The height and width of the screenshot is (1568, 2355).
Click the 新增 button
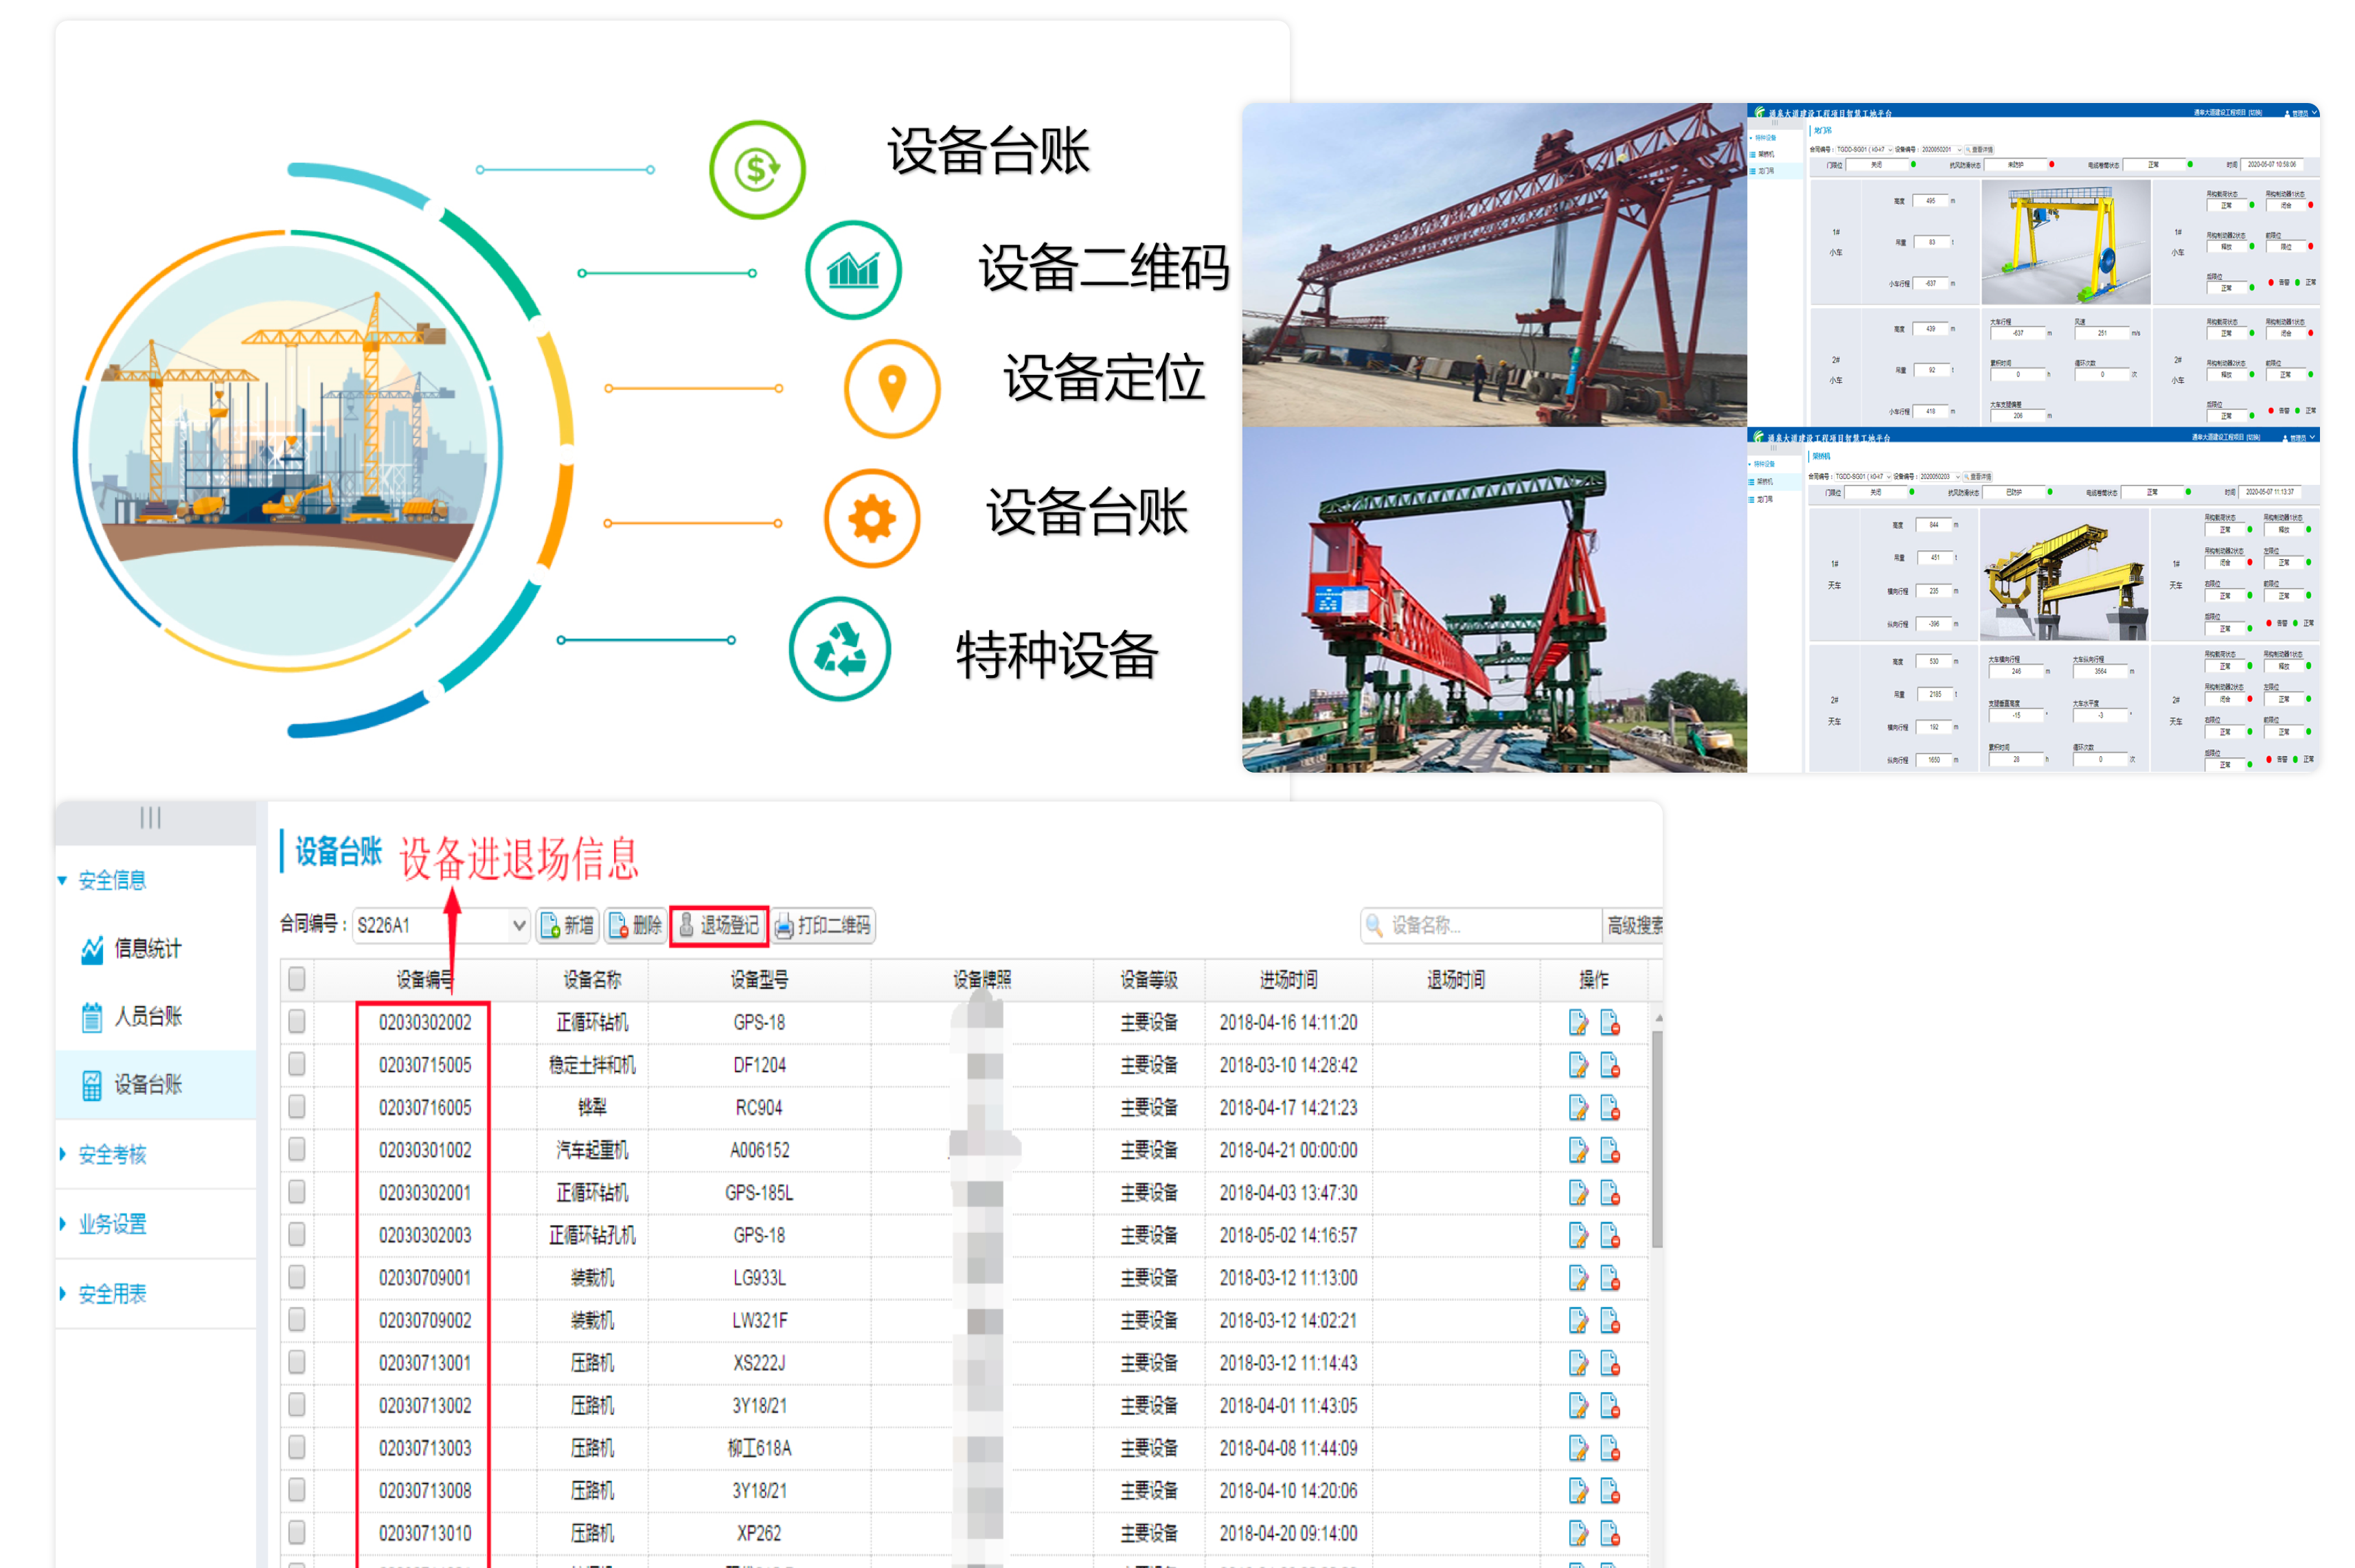(x=567, y=925)
